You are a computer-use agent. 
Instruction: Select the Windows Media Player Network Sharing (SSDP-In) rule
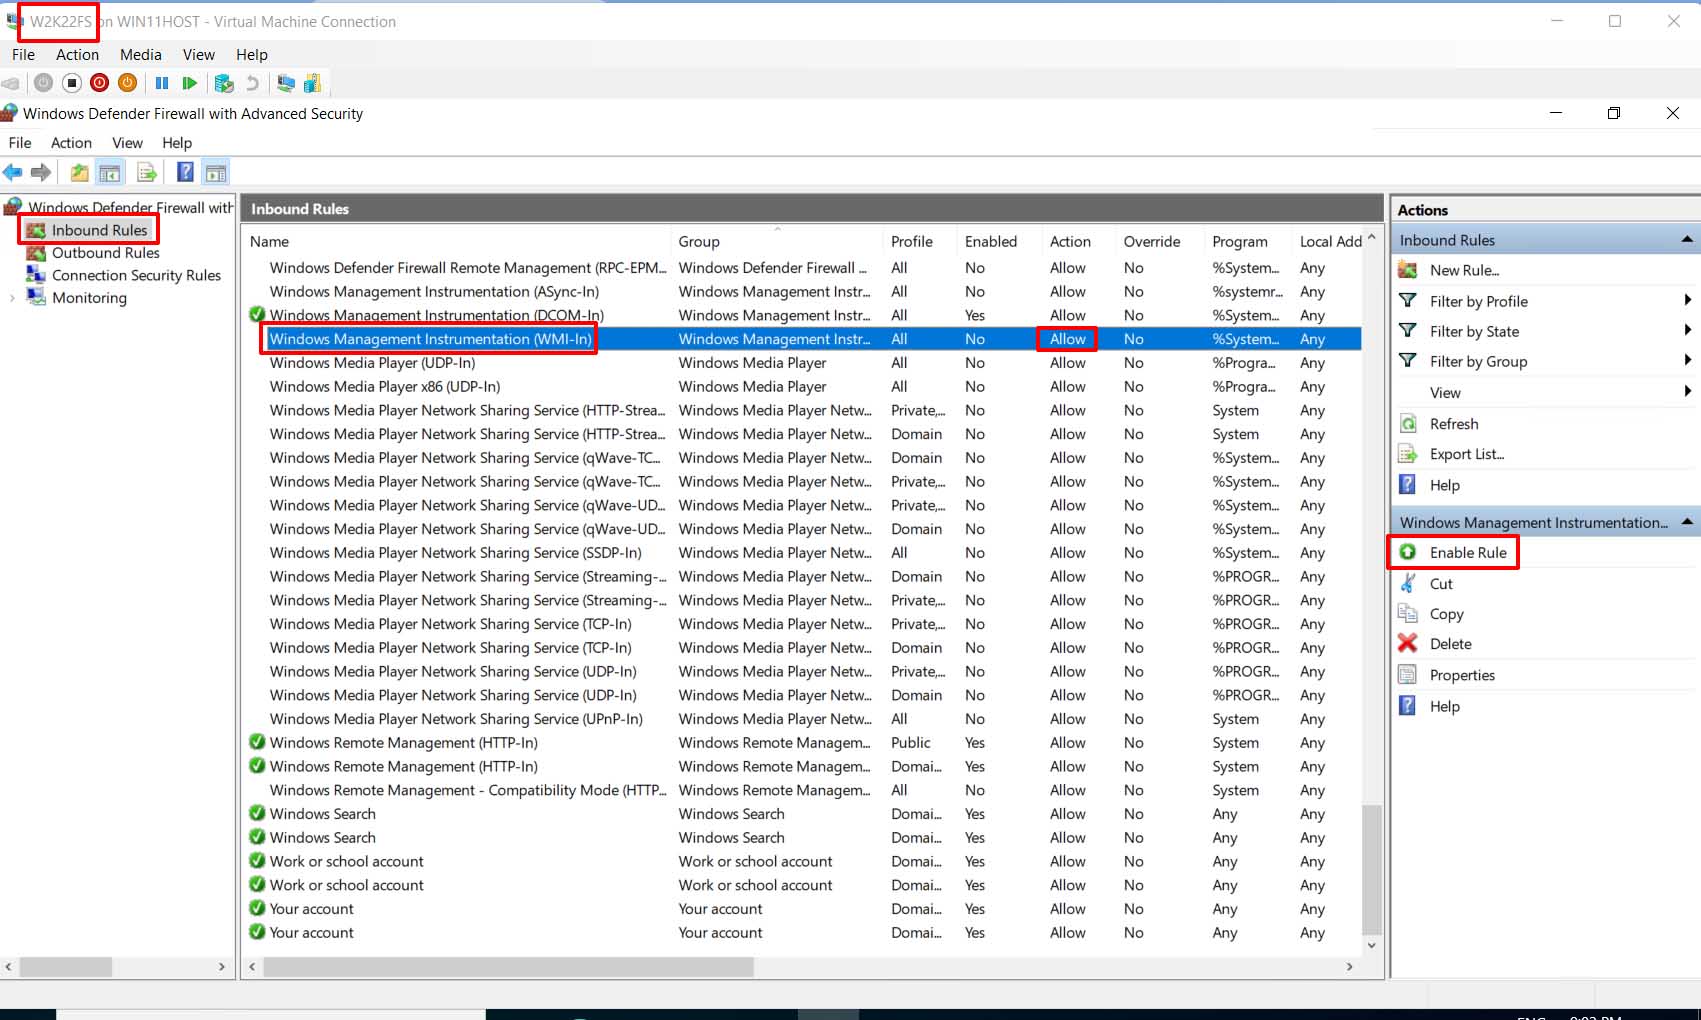coord(803,553)
